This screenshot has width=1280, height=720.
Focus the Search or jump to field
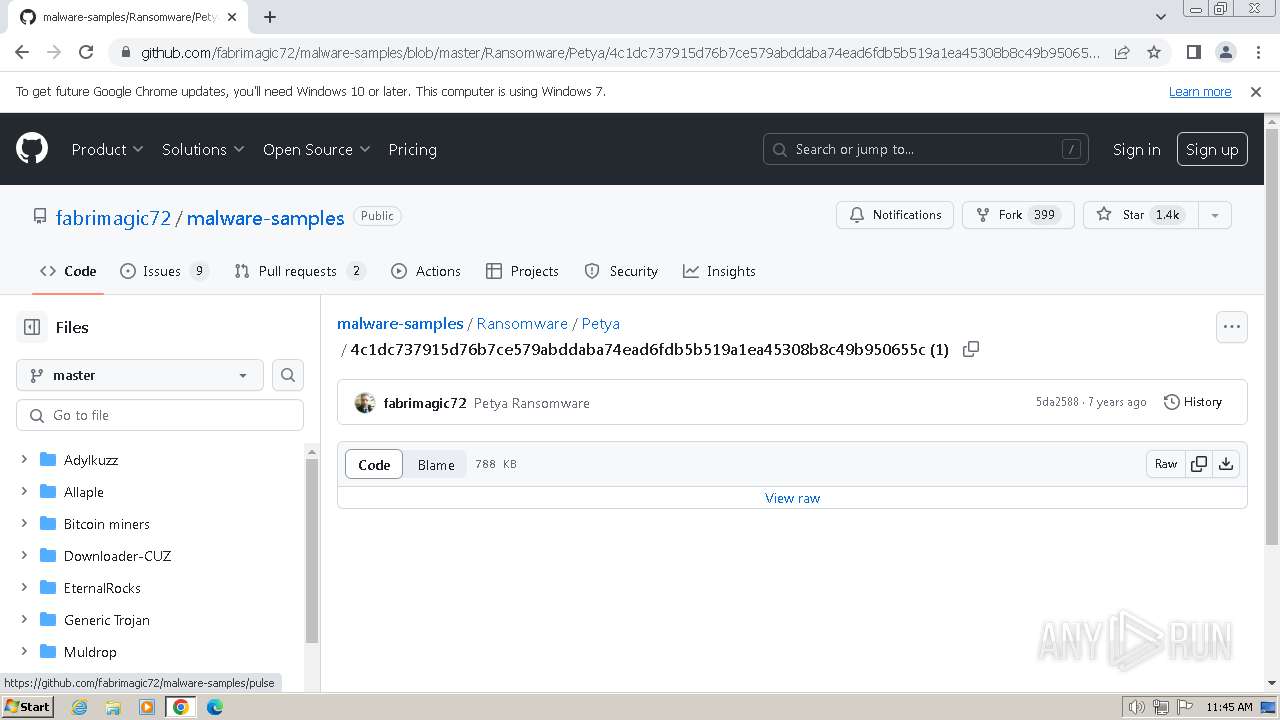tap(926, 149)
